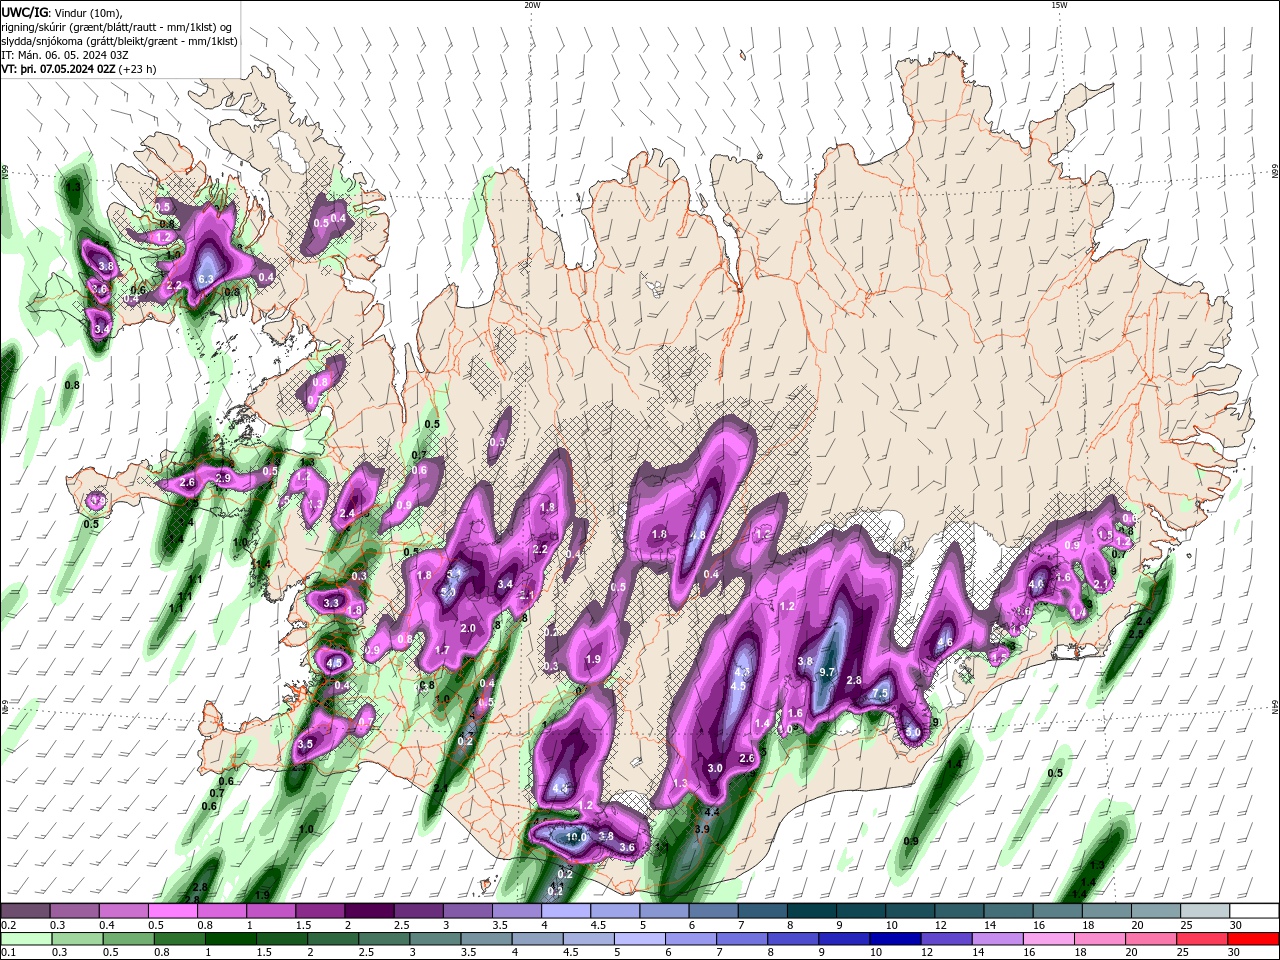Screen dimensions: 1280x960
Task: Click the 3.9 rain value in black
Action: (x=702, y=829)
